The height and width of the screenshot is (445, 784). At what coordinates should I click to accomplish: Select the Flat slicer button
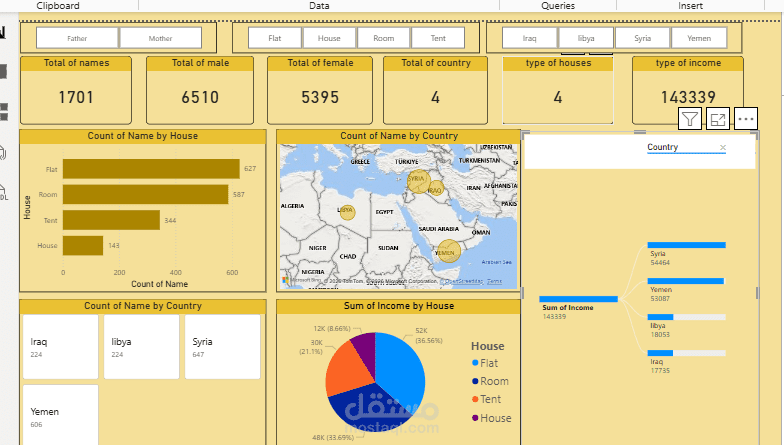click(x=274, y=38)
